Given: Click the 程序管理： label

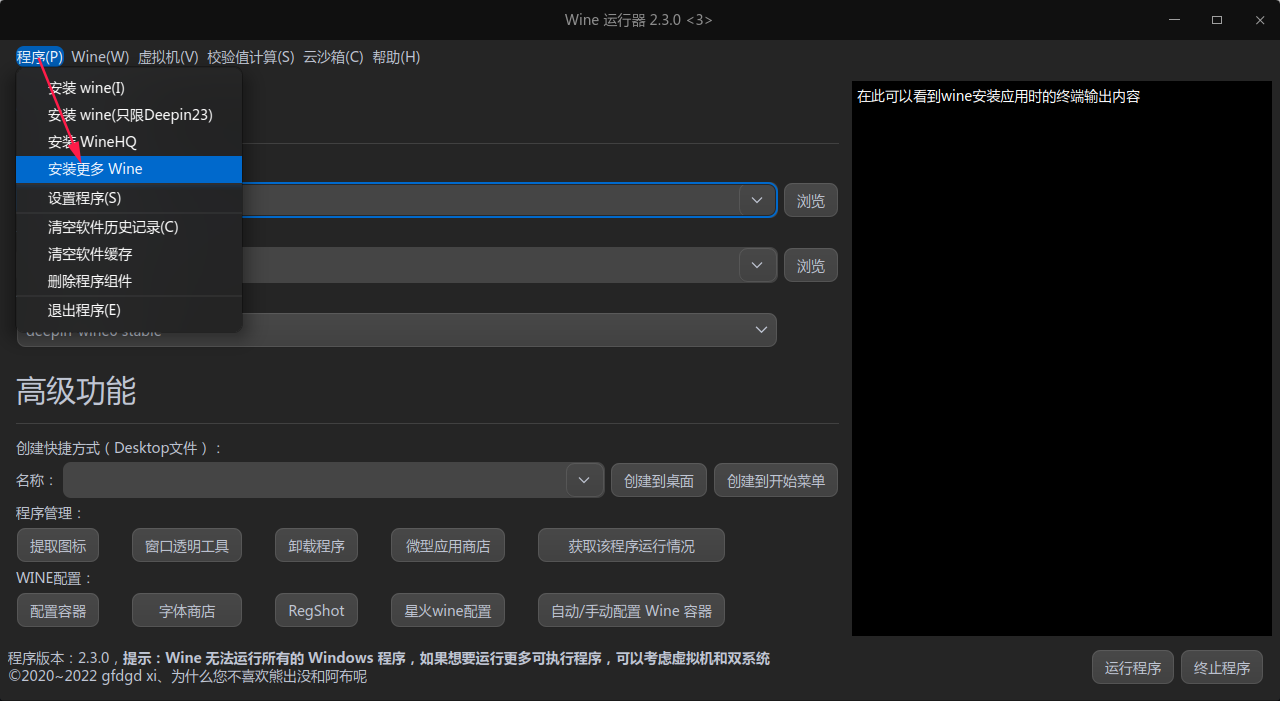Looking at the screenshot, I should pyautogui.click(x=51, y=513).
